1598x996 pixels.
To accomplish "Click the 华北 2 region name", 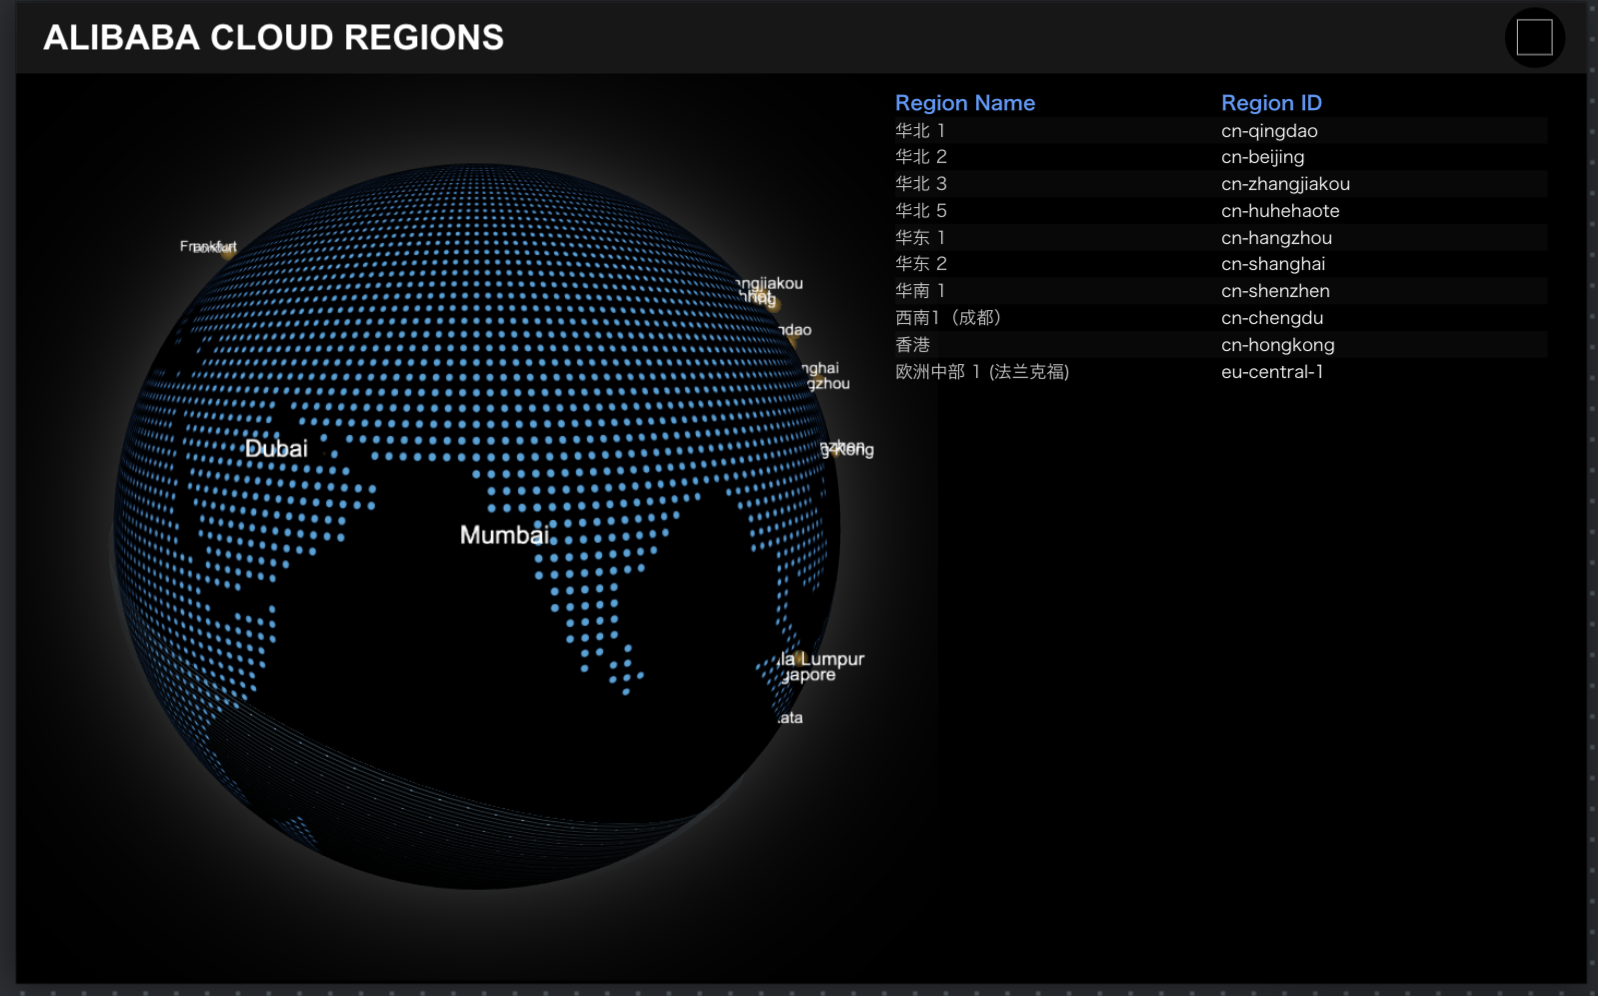I will pos(921,157).
